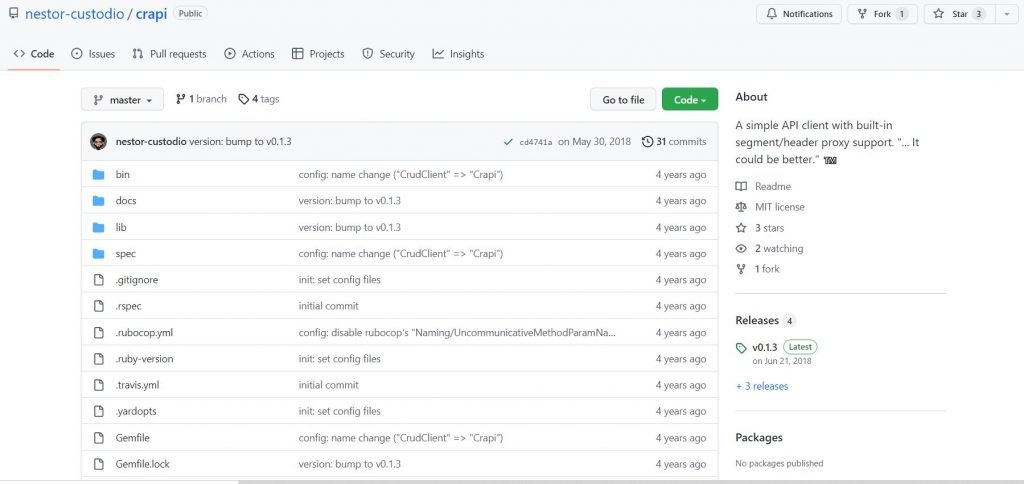Open the Notifications button
The height and width of the screenshot is (484, 1024).
point(799,14)
